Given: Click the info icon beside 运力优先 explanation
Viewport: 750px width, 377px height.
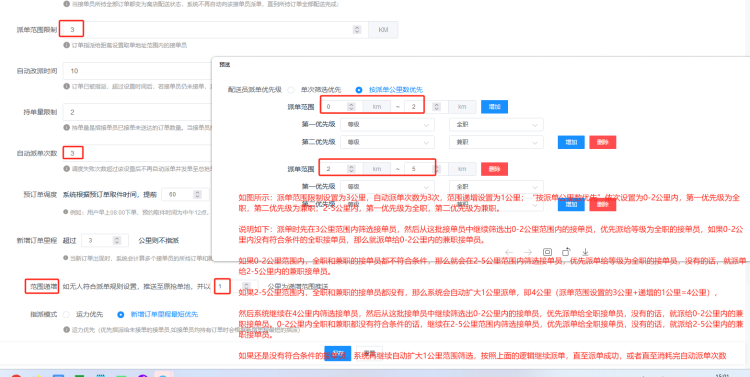Looking at the screenshot, I should (x=66, y=330).
